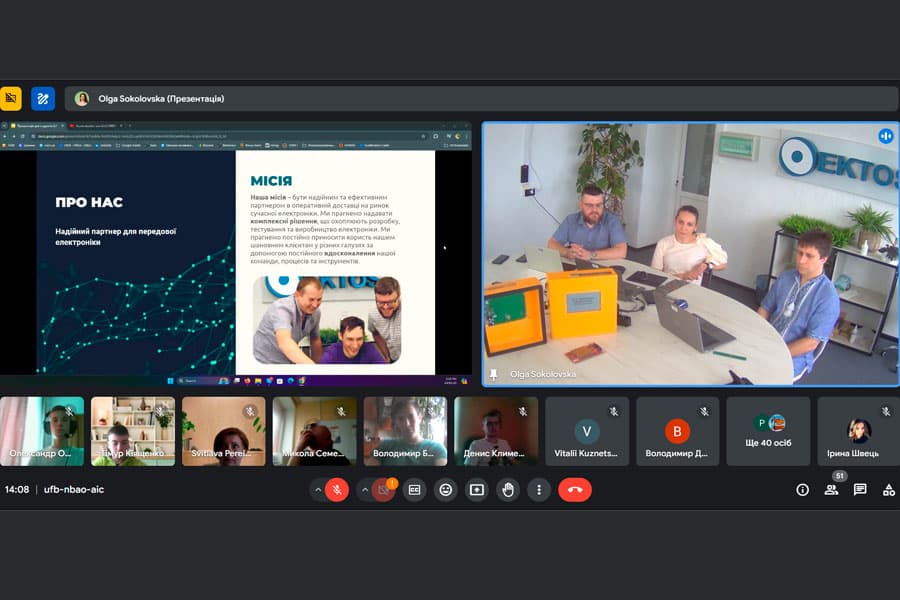900x600 pixels.
Task: Raise your hand
Action: click(508, 490)
